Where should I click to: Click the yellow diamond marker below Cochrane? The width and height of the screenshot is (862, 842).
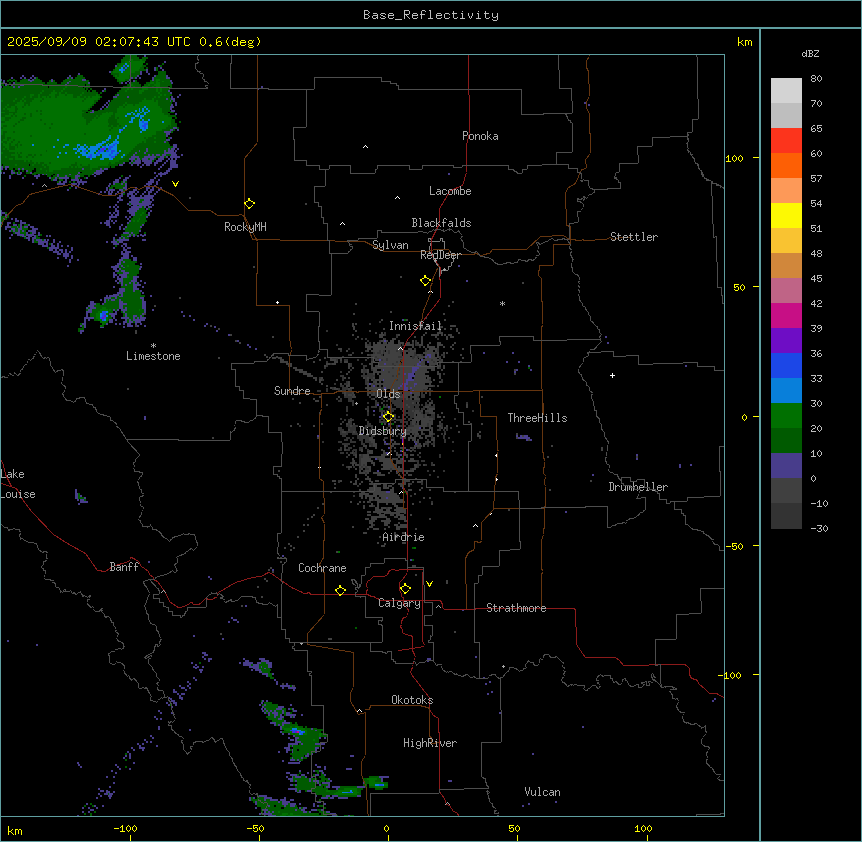pyautogui.click(x=340, y=590)
